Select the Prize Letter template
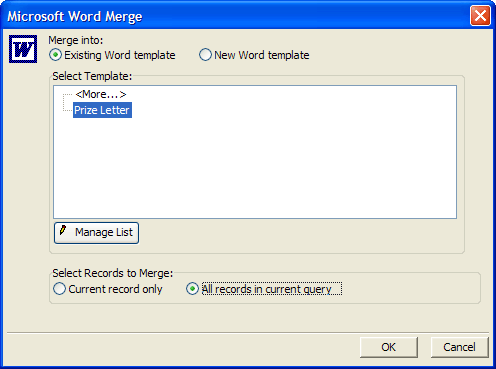Image resolution: width=496 pixels, height=369 pixels. tap(102, 110)
